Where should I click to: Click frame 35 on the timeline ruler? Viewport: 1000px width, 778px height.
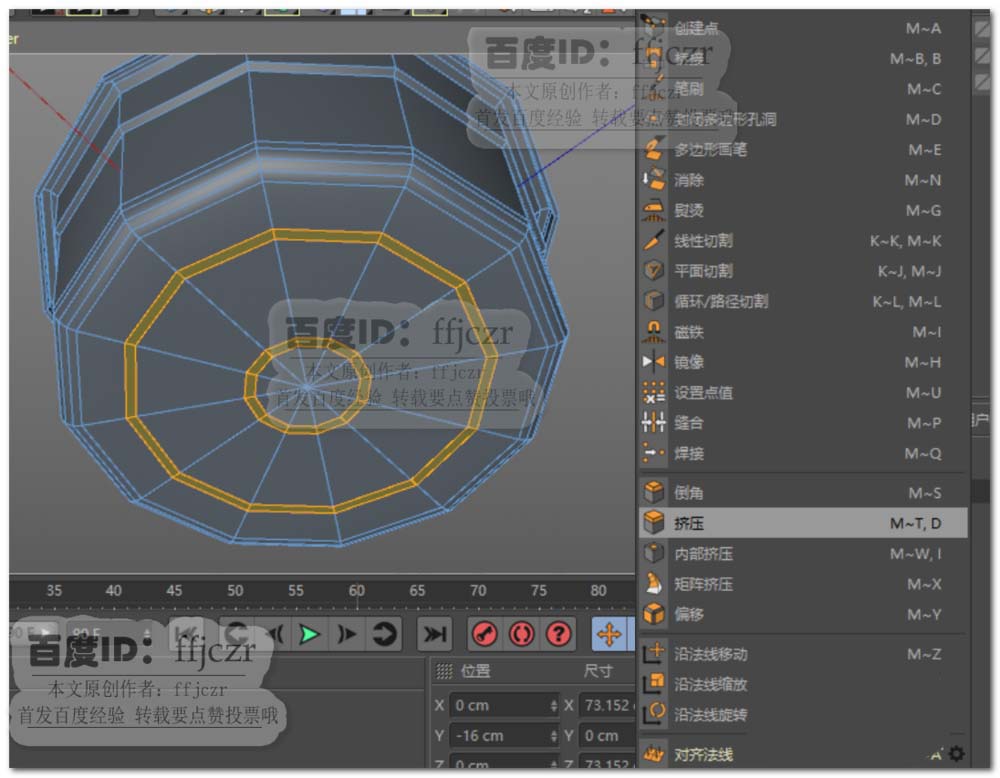[54, 590]
